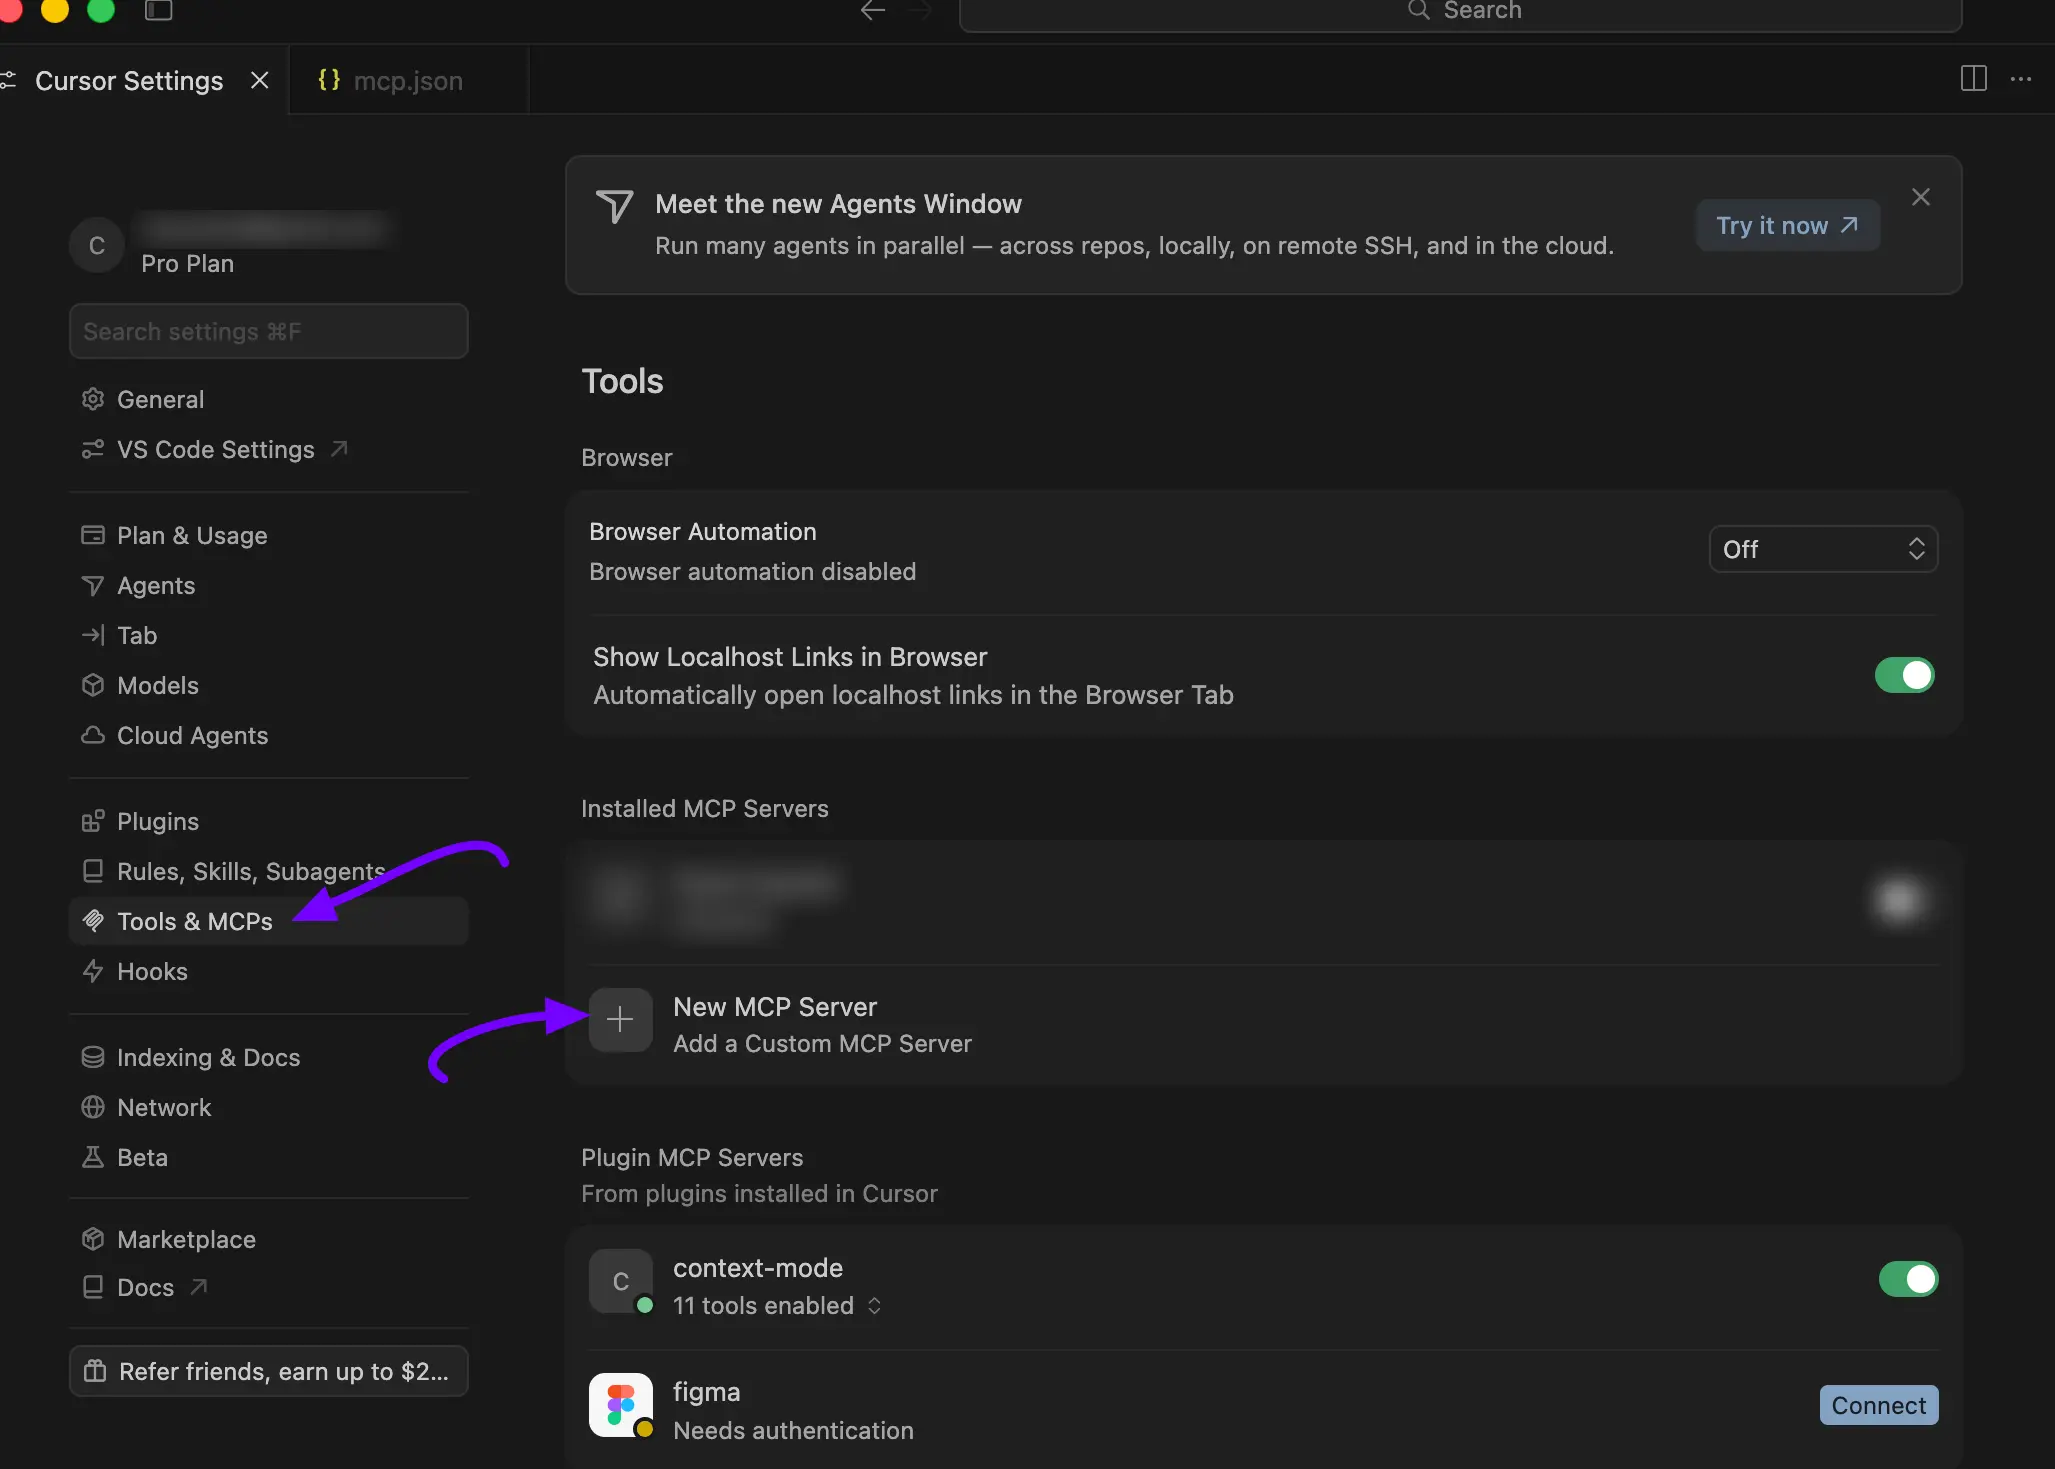The width and height of the screenshot is (2055, 1469).
Task: Click the top Search bar
Action: click(1460, 11)
